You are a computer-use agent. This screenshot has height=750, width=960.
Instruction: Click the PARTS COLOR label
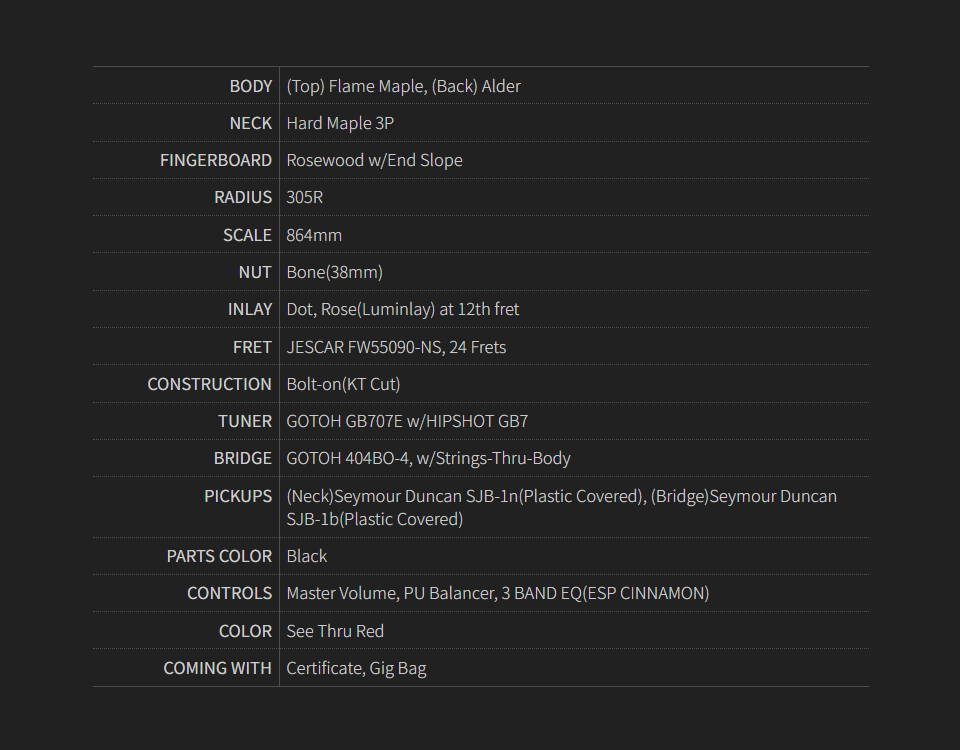(x=219, y=556)
